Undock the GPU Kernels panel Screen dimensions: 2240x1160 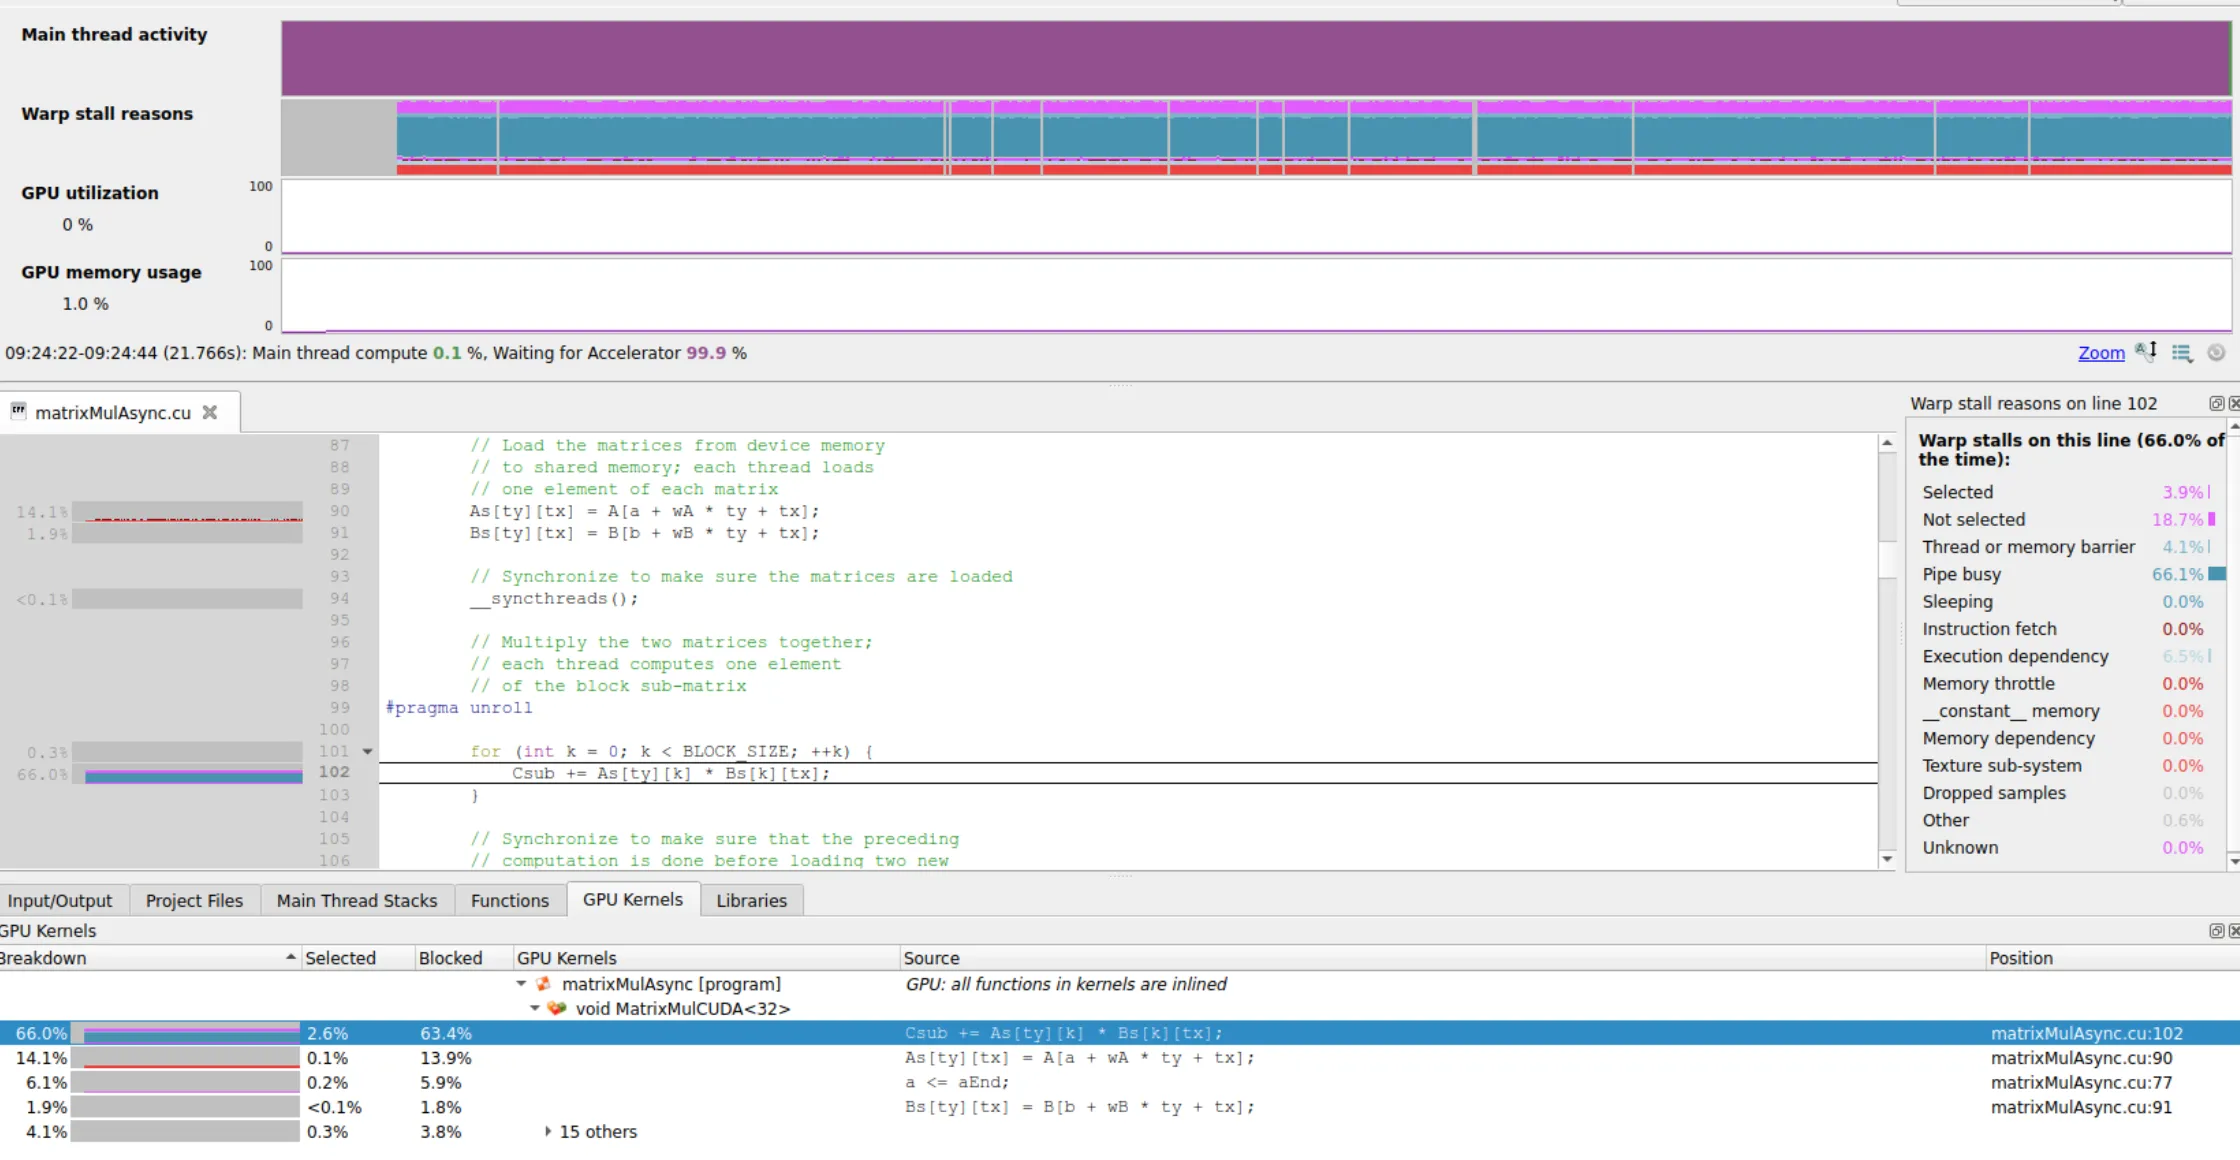[2216, 931]
